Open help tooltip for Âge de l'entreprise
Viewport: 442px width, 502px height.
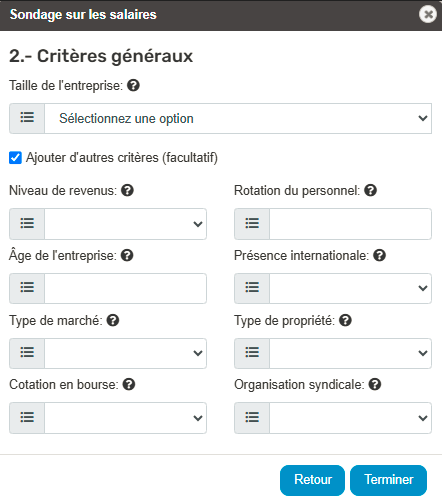(127, 255)
